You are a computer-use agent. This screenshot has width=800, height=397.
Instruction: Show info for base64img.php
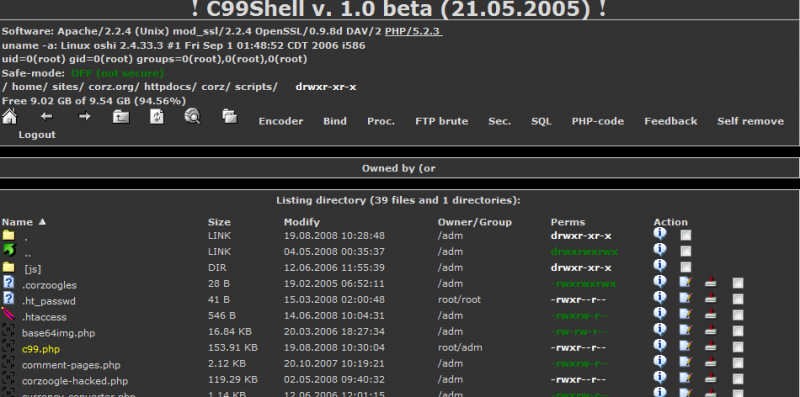(660, 330)
